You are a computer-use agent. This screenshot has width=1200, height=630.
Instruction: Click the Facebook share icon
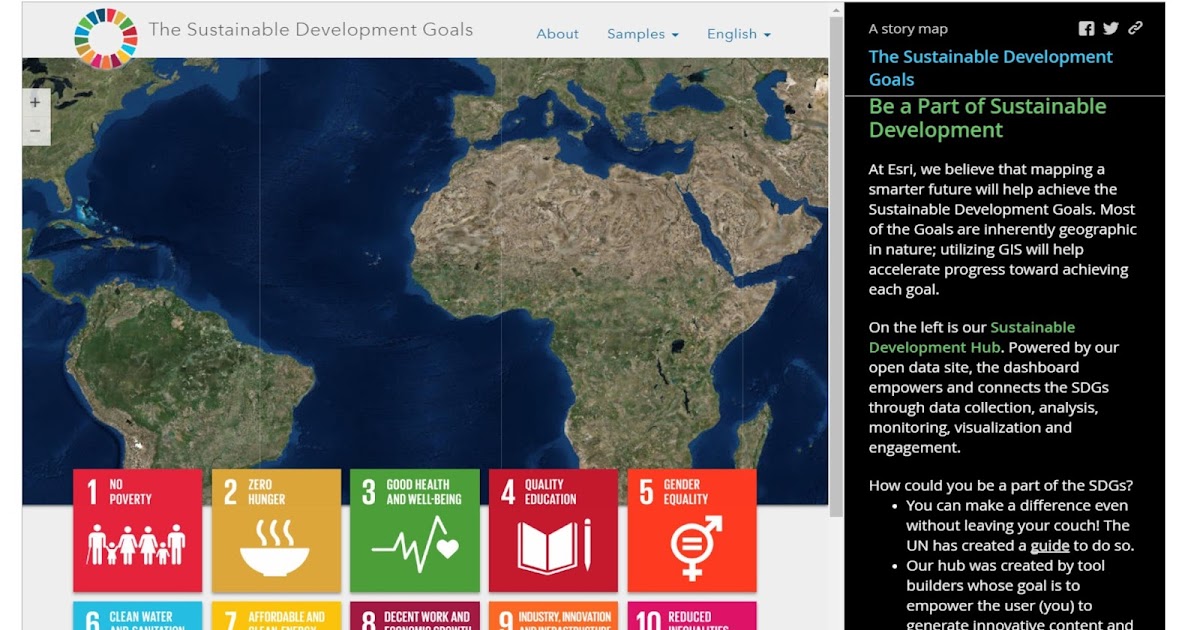[1086, 28]
